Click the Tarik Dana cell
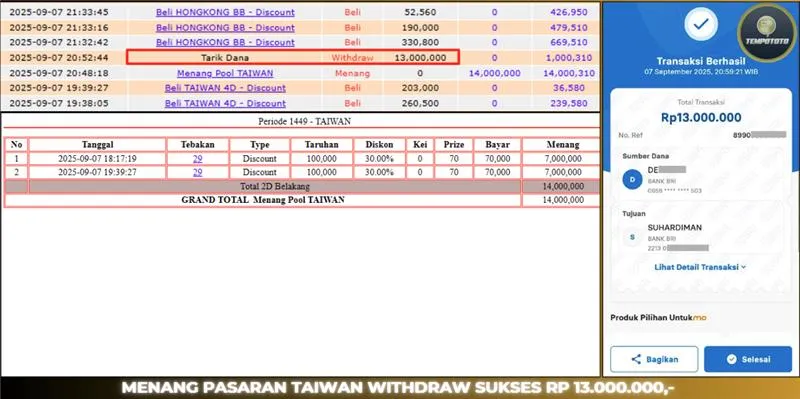 (x=224, y=58)
